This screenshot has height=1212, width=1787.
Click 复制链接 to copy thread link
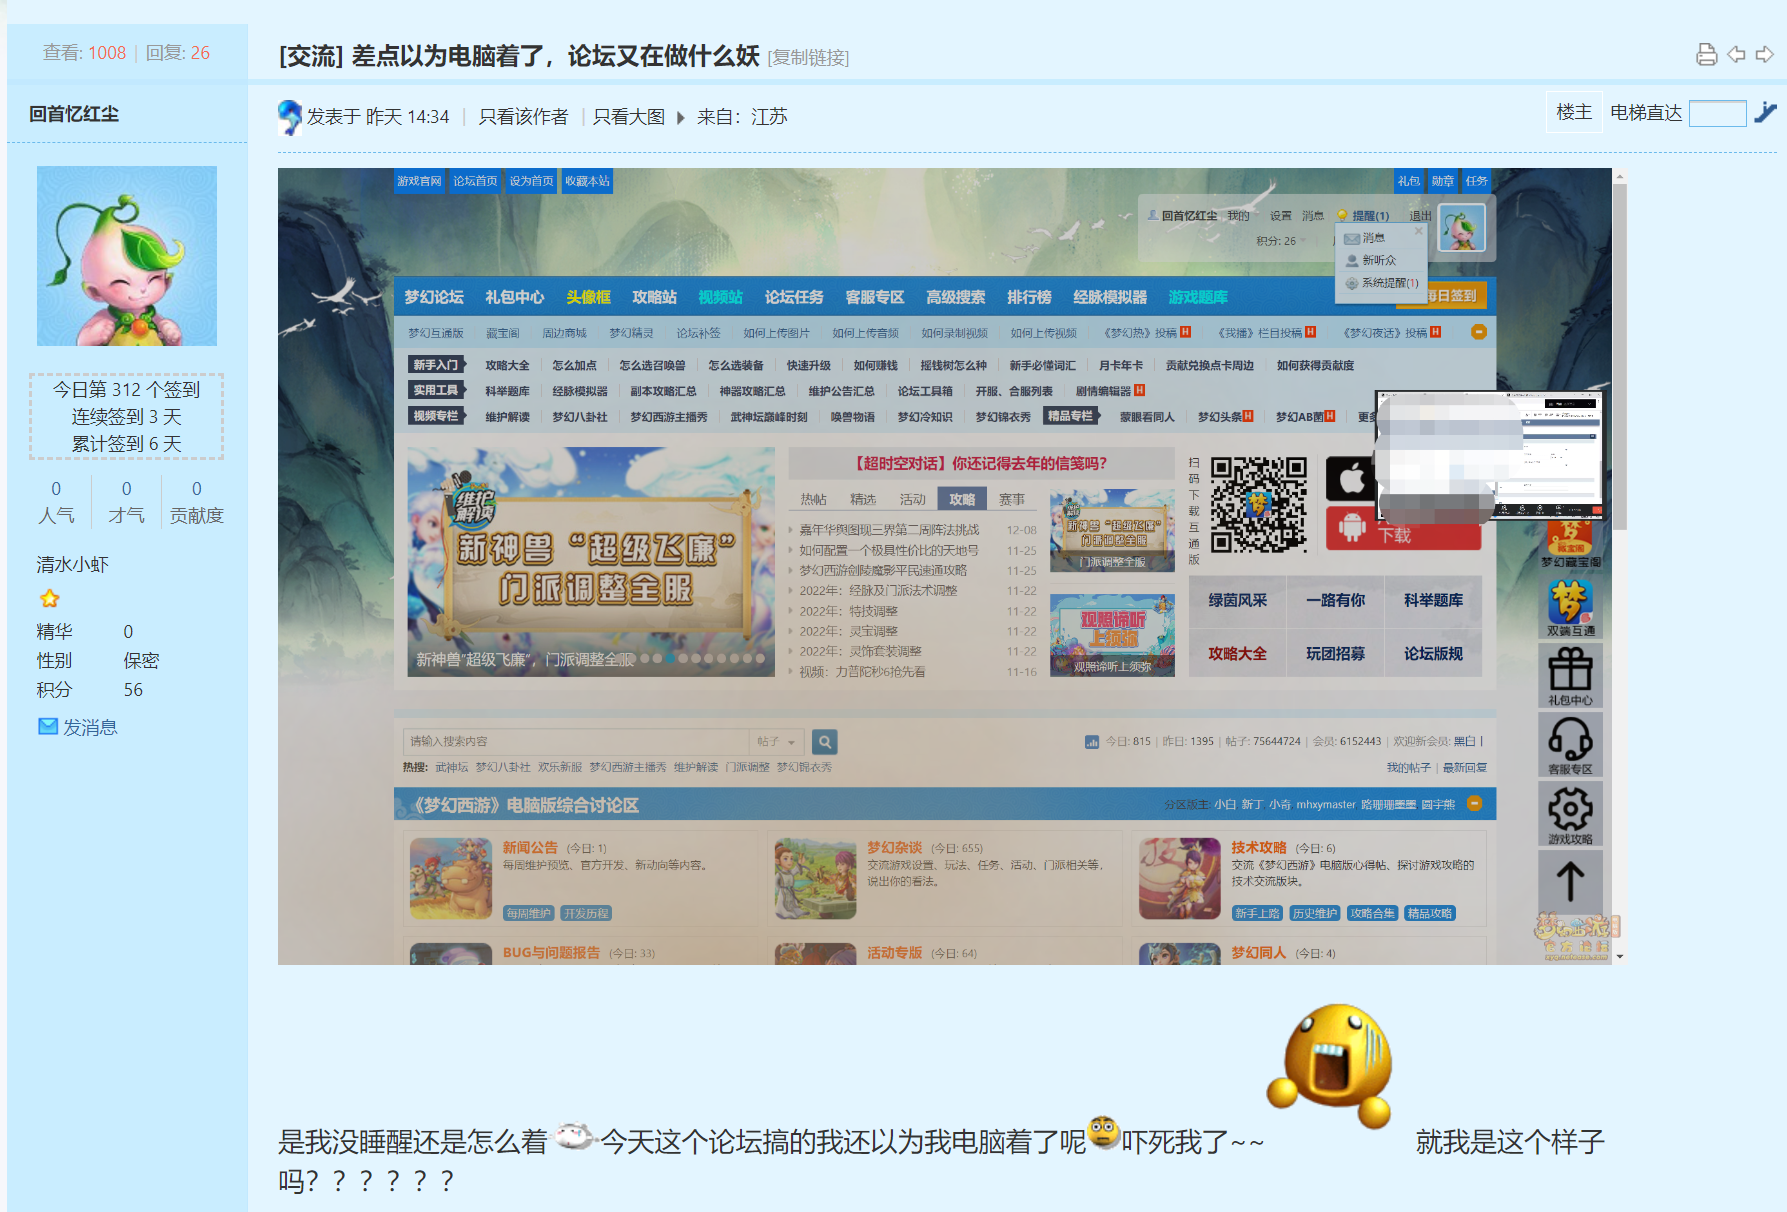coord(808,57)
